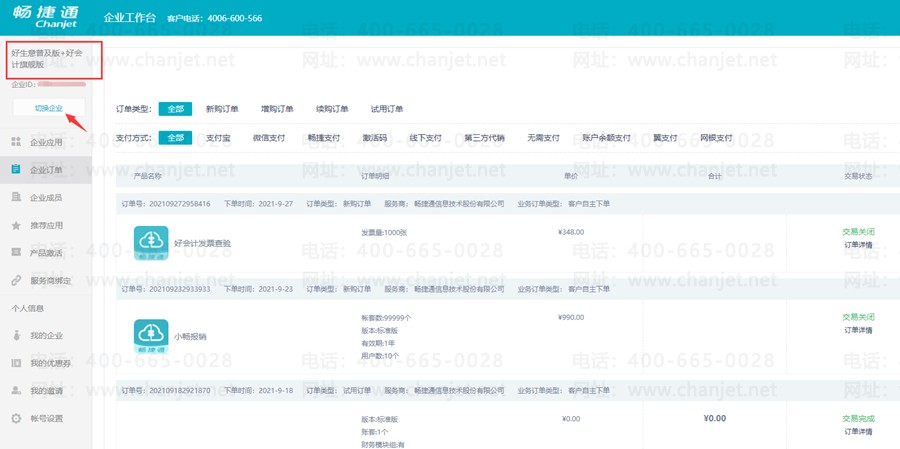Click the 服务商绑定 link icon in sidebar

pyautogui.click(x=17, y=281)
